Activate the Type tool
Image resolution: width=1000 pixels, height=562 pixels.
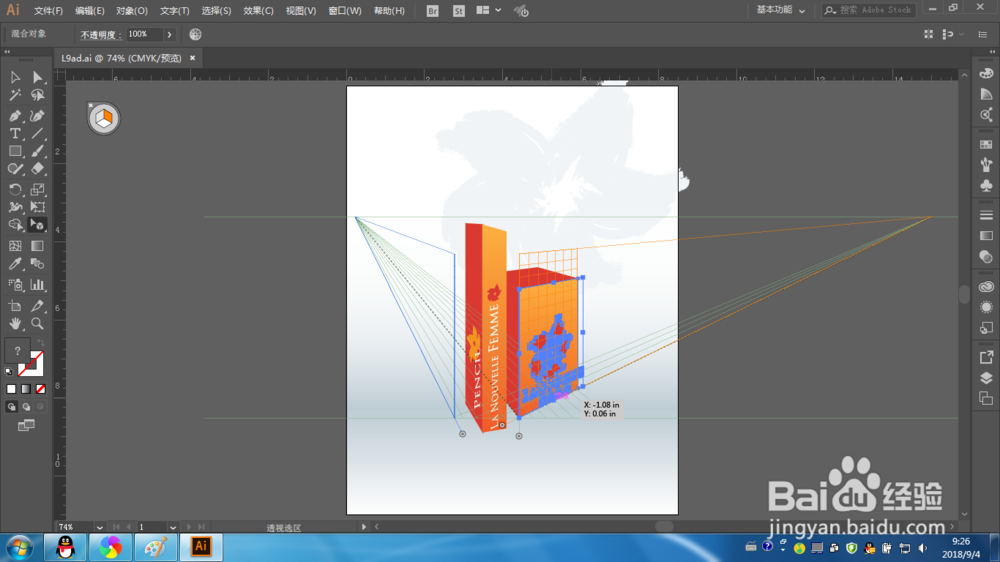pos(15,133)
